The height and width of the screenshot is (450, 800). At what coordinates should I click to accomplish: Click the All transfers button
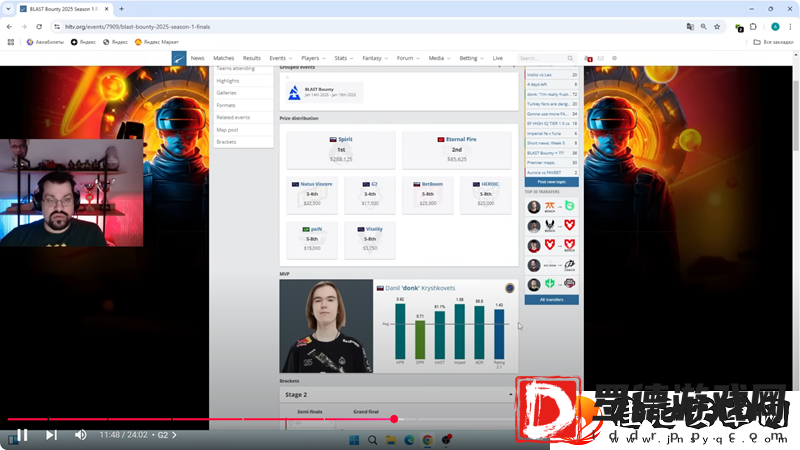tap(552, 299)
